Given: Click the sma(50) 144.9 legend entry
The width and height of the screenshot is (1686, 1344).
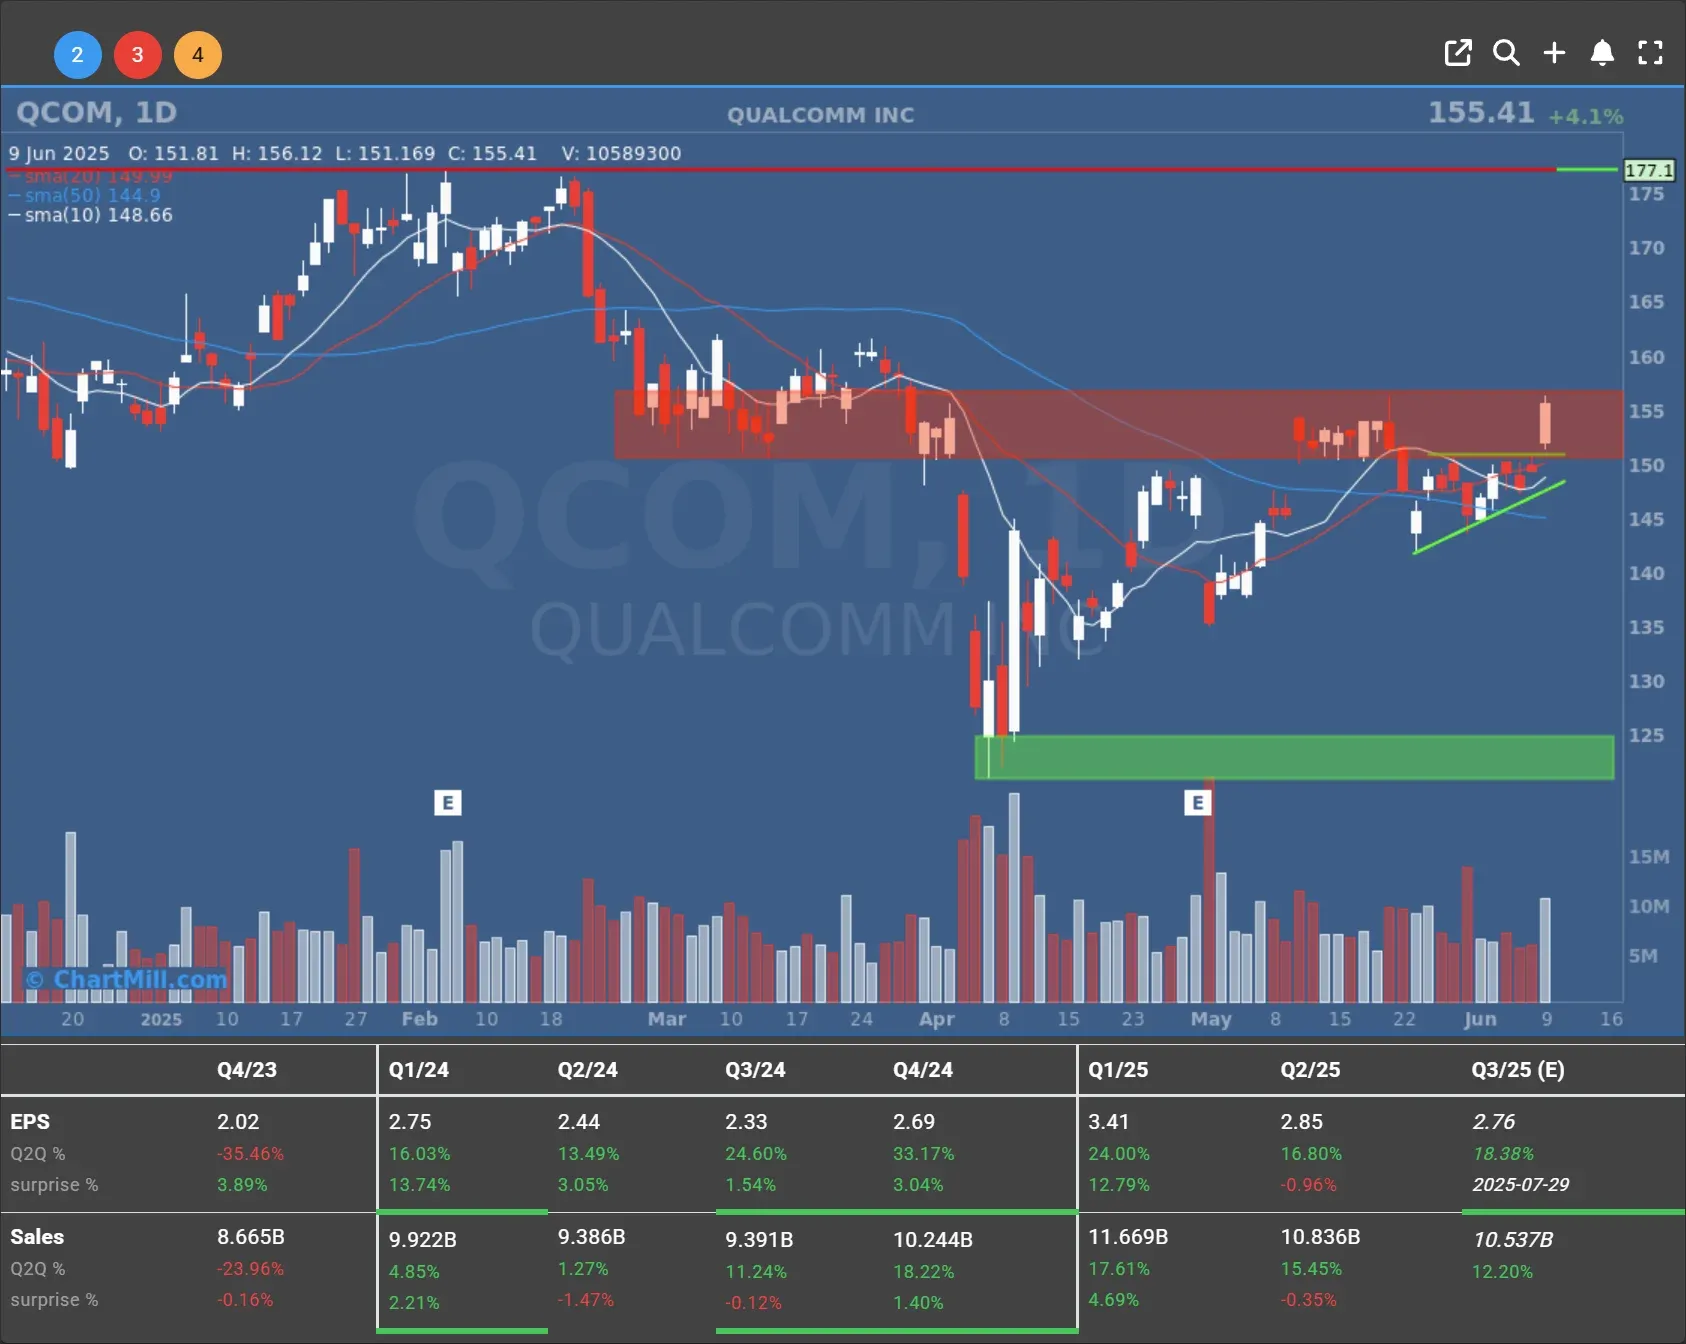Looking at the screenshot, I should (x=85, y=196).
